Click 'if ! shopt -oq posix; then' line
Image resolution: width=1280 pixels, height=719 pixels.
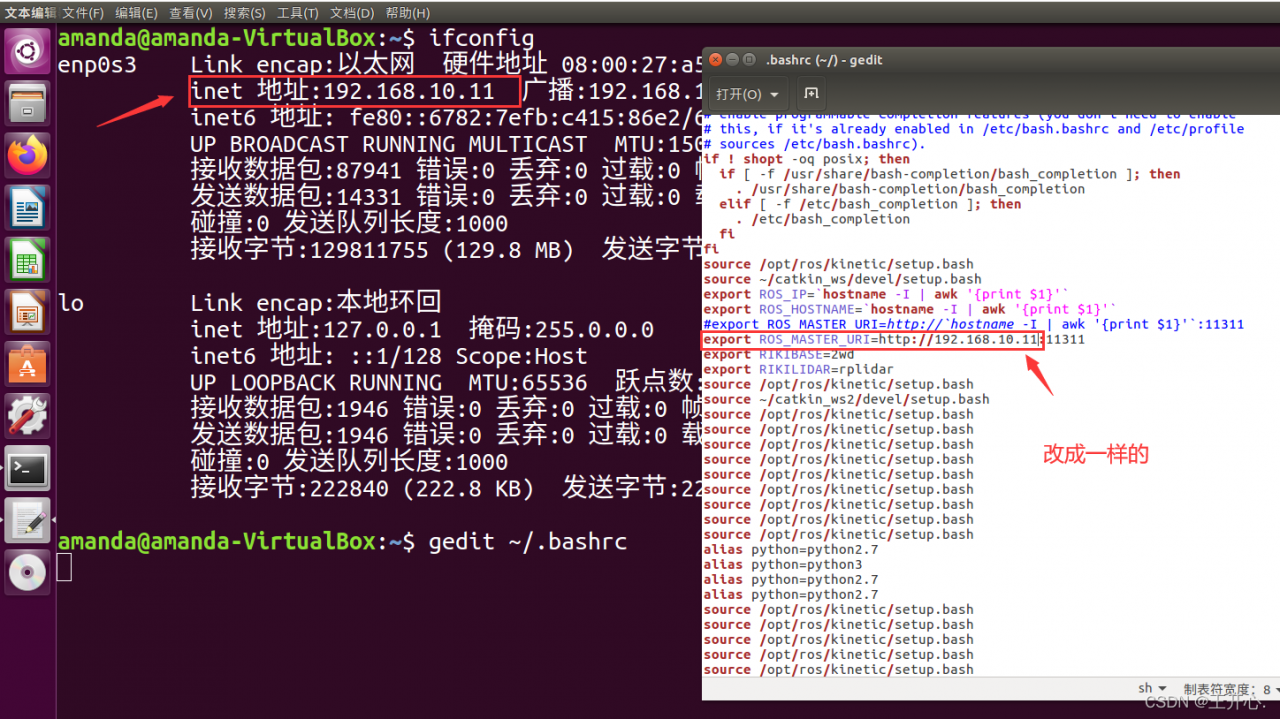[x=806, y=158]
